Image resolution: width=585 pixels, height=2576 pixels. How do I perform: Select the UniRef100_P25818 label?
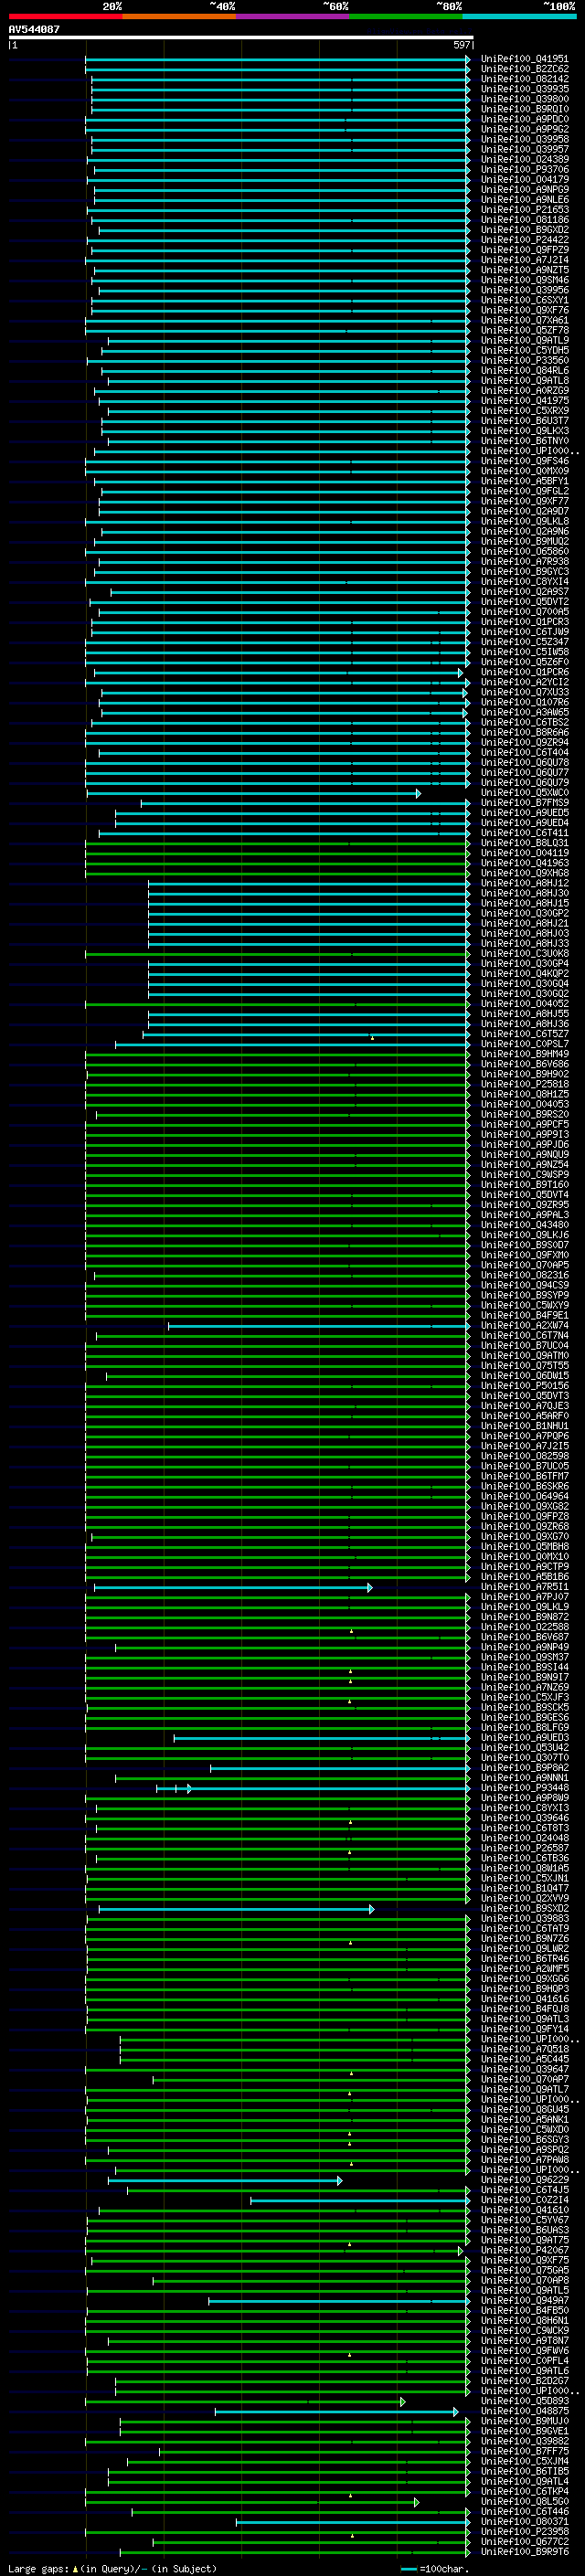click(524, 1084)
